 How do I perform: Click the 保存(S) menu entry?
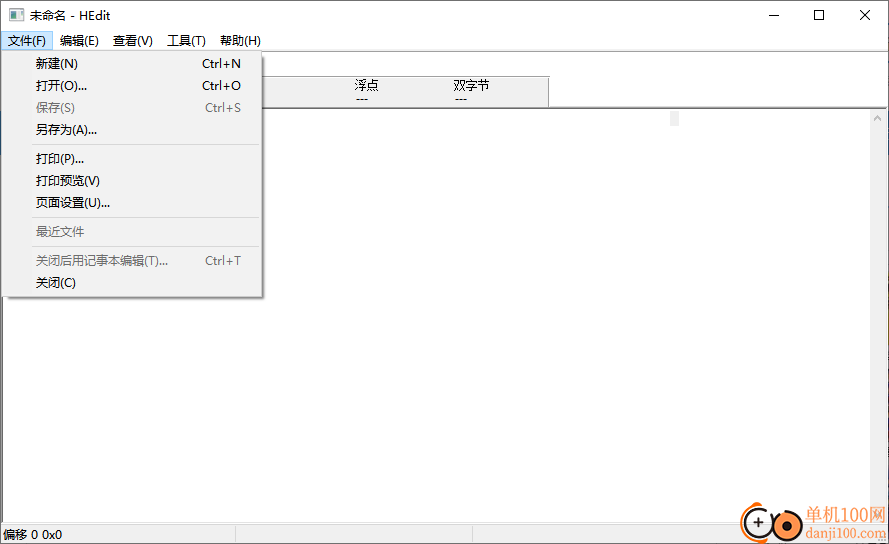(x=132, y=108)
